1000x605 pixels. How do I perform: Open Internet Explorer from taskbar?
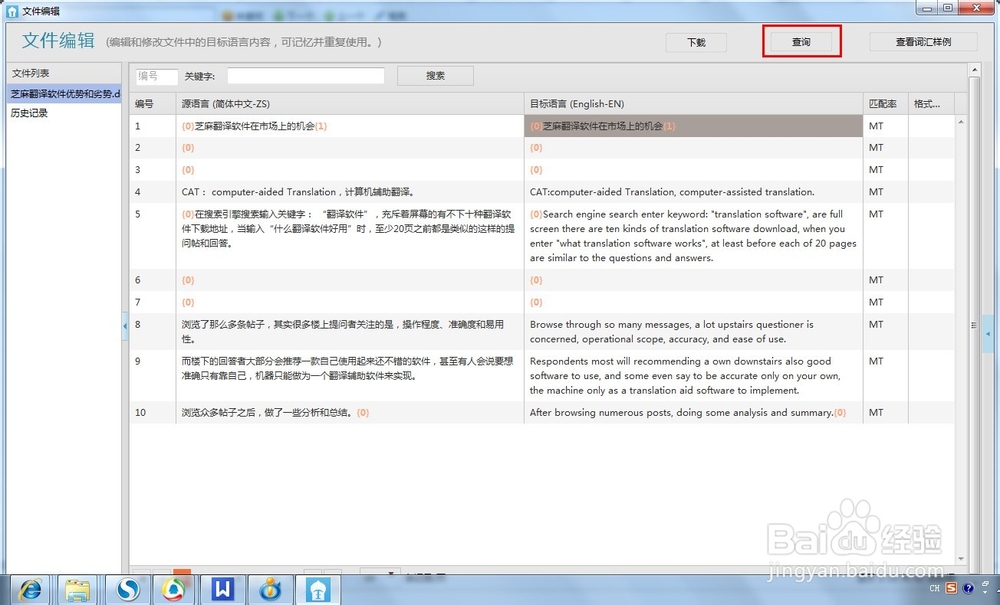[x=30, y=590]
